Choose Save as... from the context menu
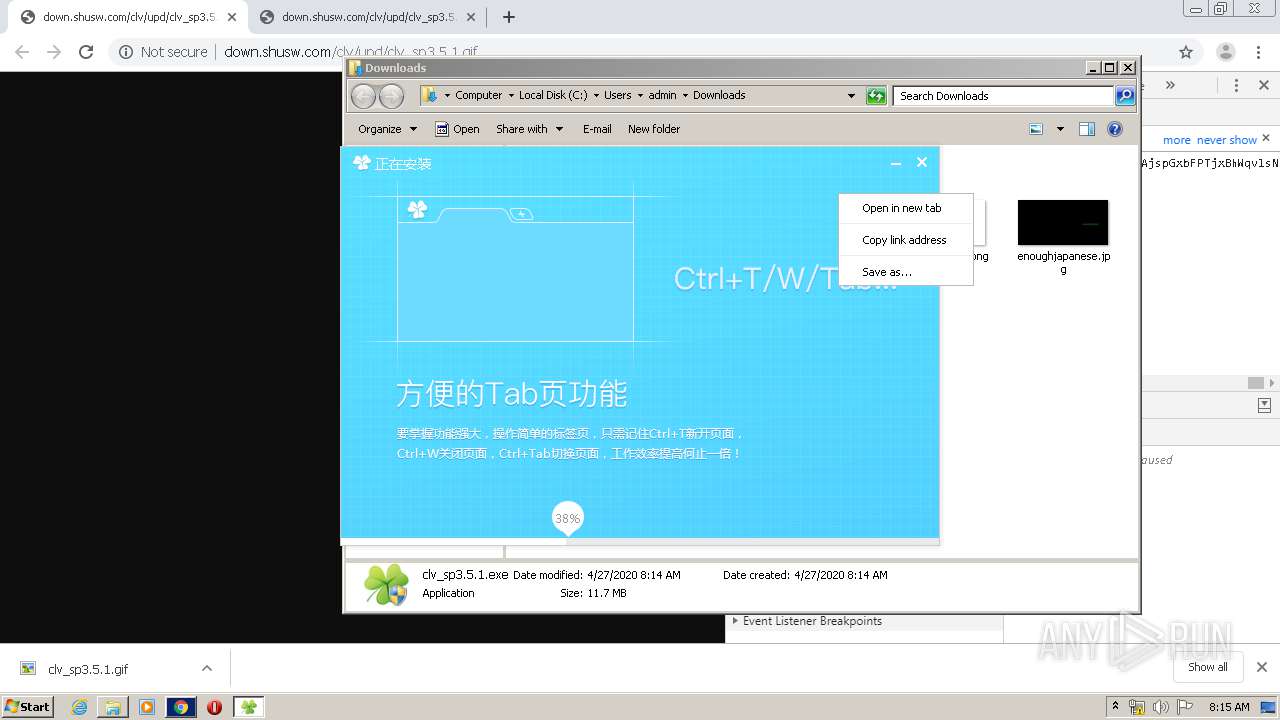The width and height of the screenshot is (1280, 720). coord(905,272)
